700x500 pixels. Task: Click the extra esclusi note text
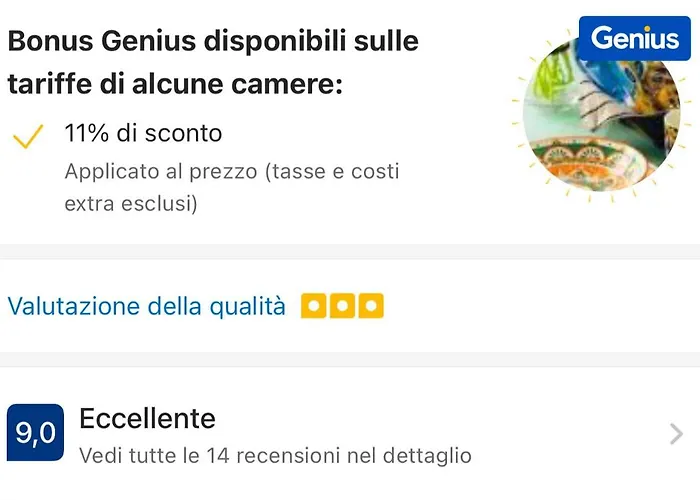click(131, 204)
